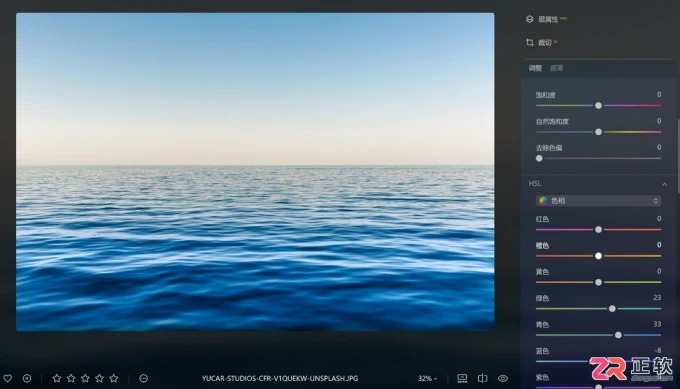
Task: Switch to the 遮罩 masking tab
Action: click(556, 68)
